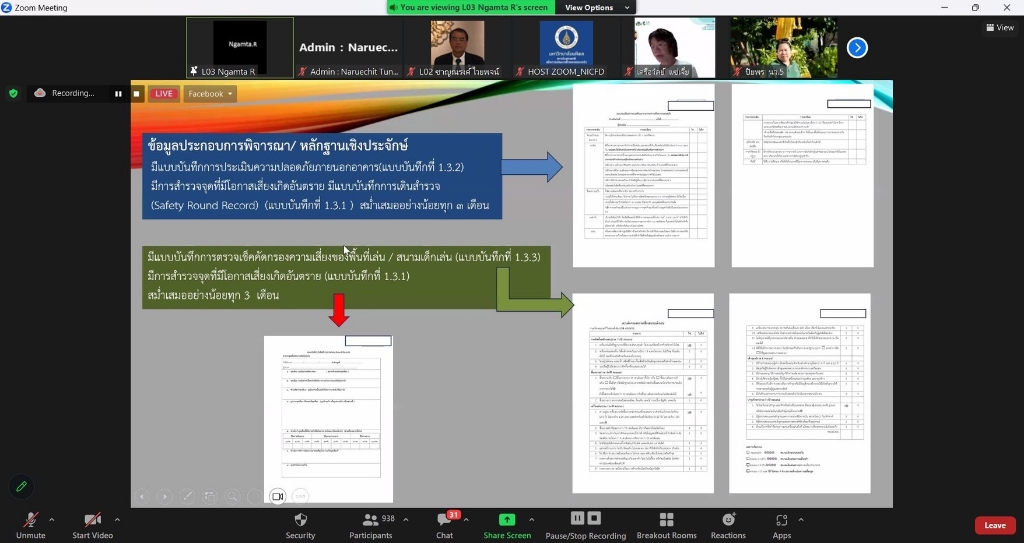This screenshot has width=1024, height=543.
Task: Select the HOST ZOOM_NICFD participant tile
Action: (566, 48)
